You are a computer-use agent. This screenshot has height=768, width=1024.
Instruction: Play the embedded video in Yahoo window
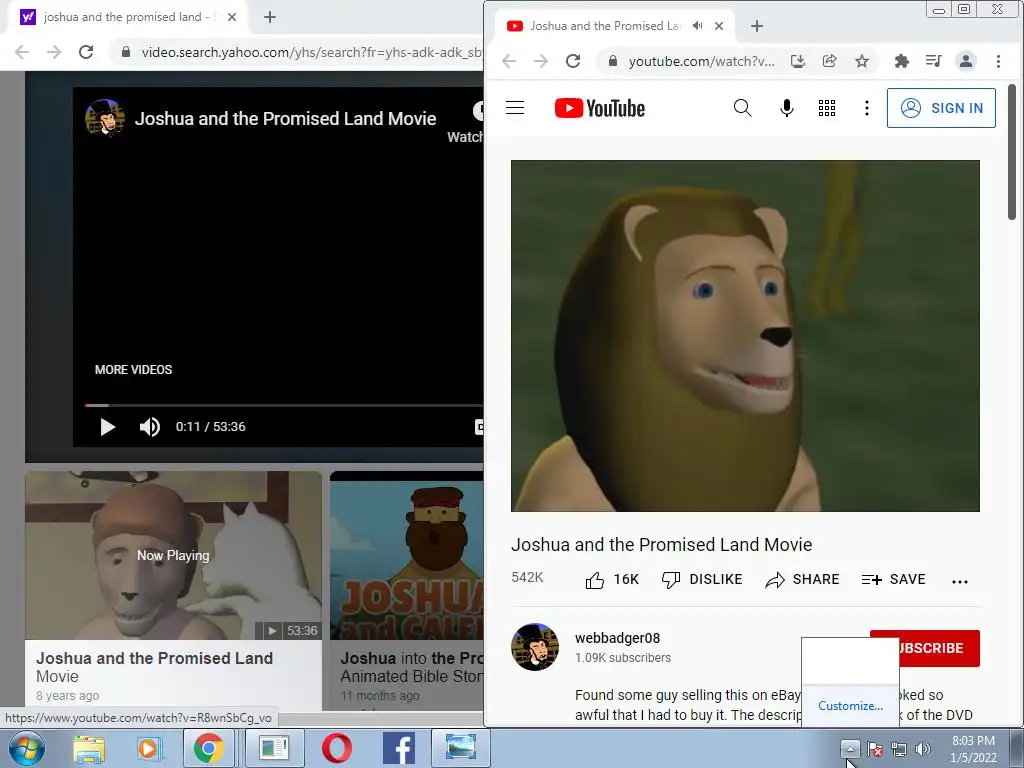click(x=108, y=427)
